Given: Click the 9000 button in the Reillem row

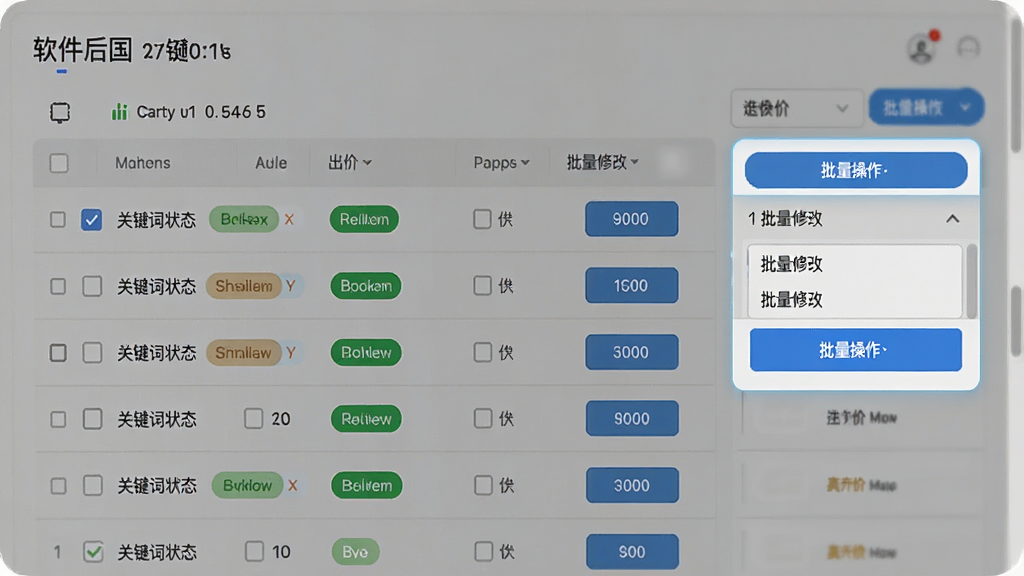Looking at the screenshot, I should 632,219.
